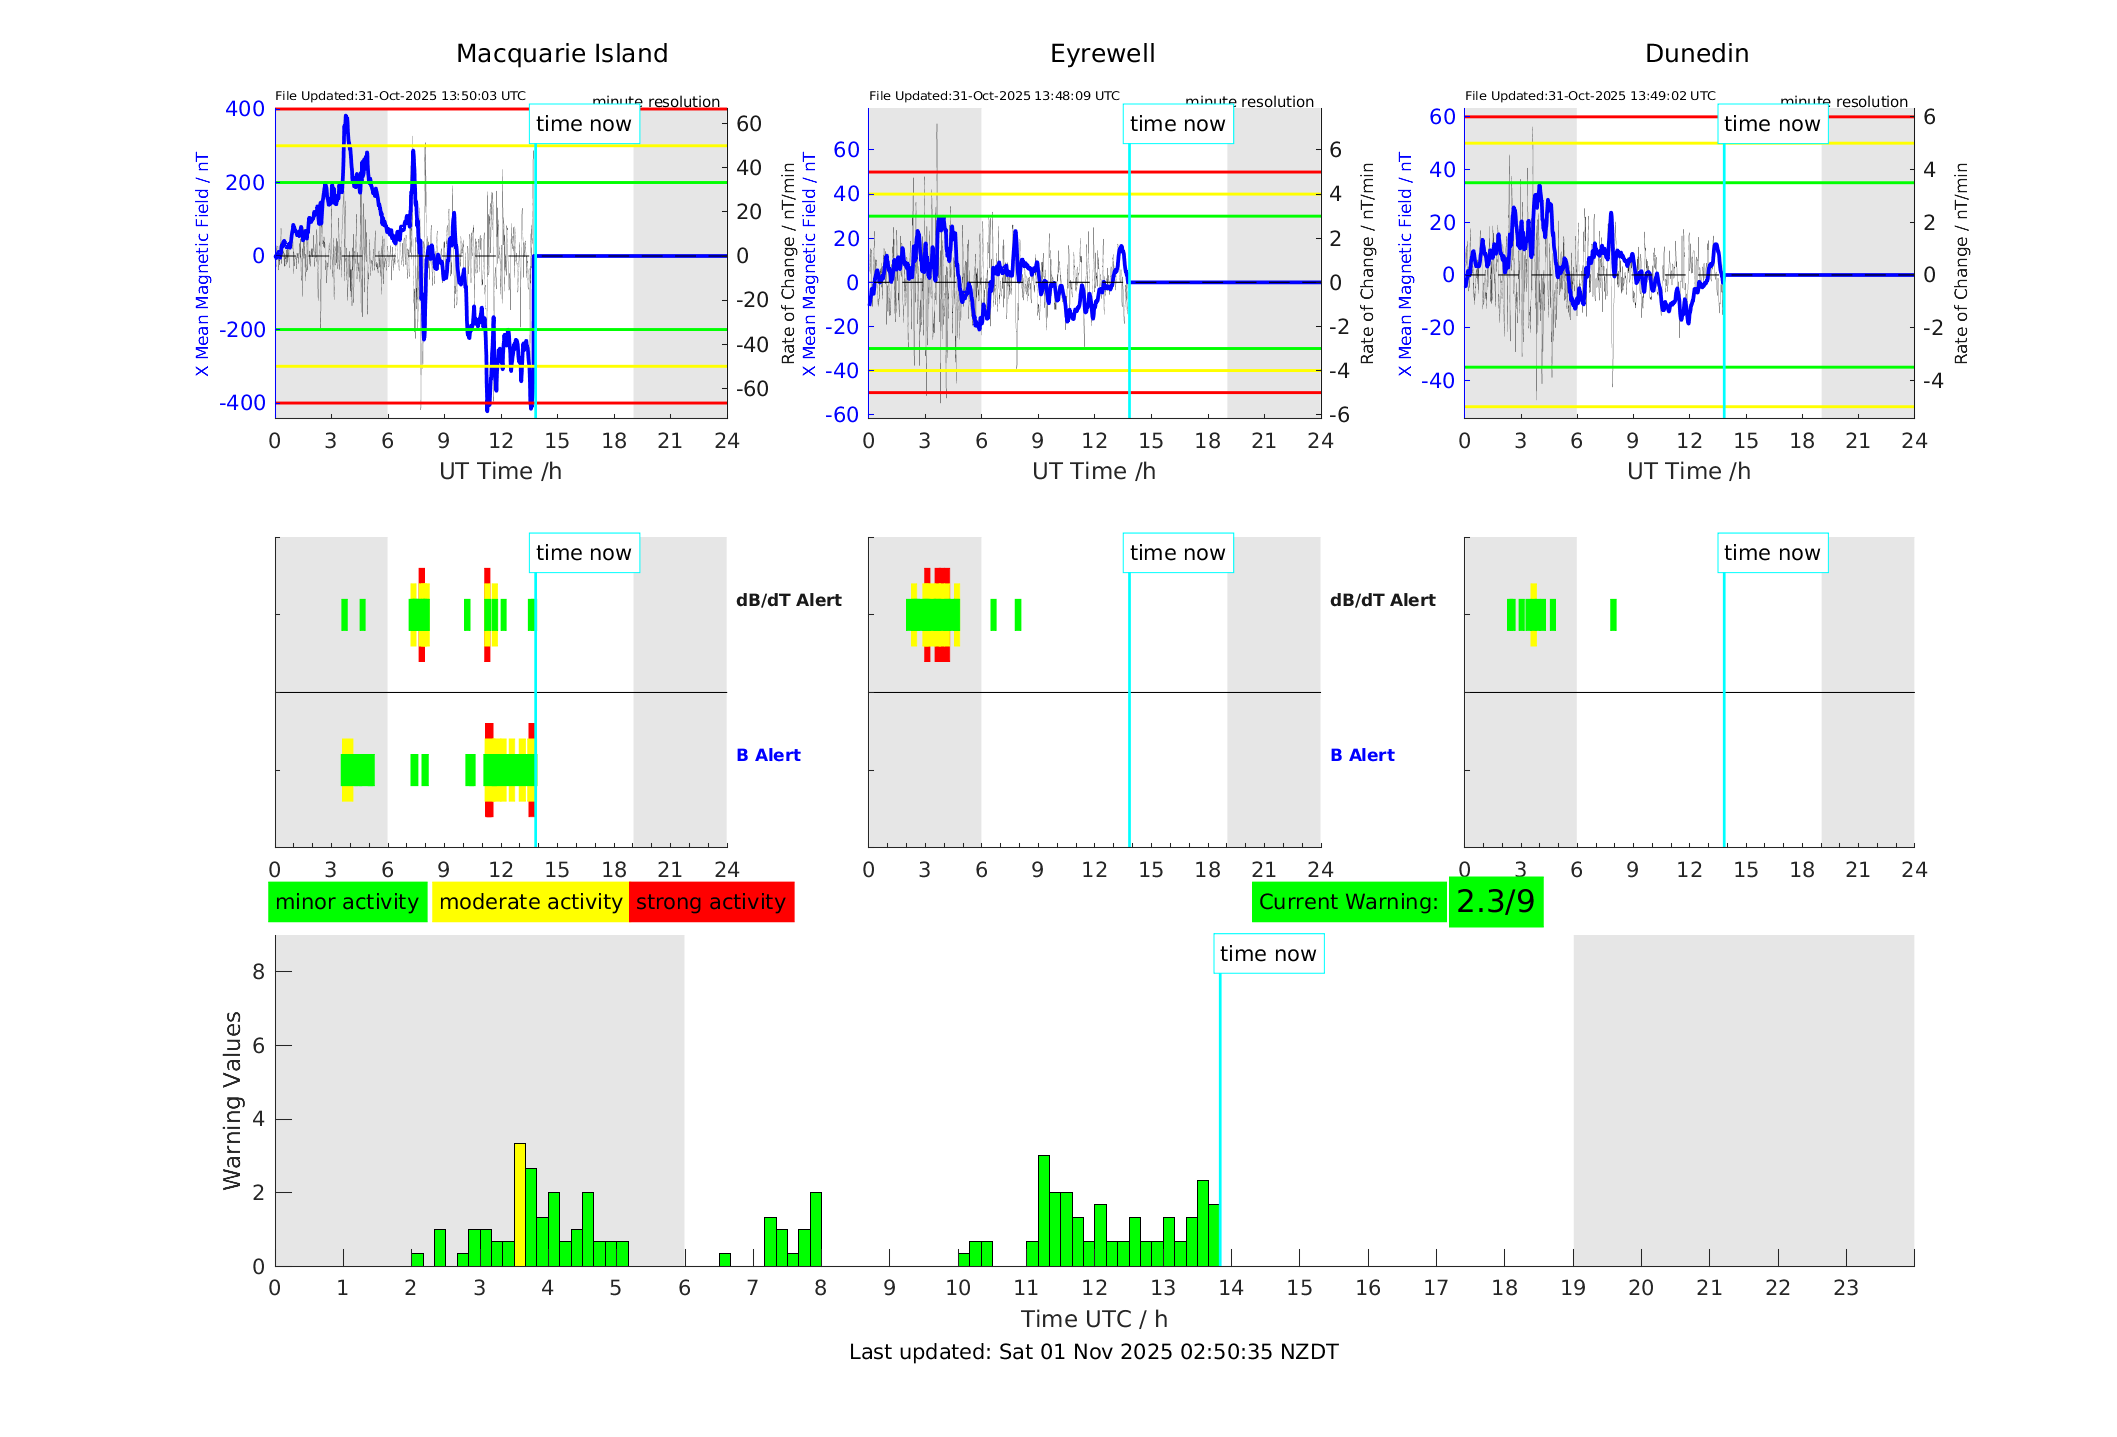The width and height of the screenshot is (2117, 1437).
Task: Click time now label on Macquarie Island magnetic chart
Action: point(584,124)
